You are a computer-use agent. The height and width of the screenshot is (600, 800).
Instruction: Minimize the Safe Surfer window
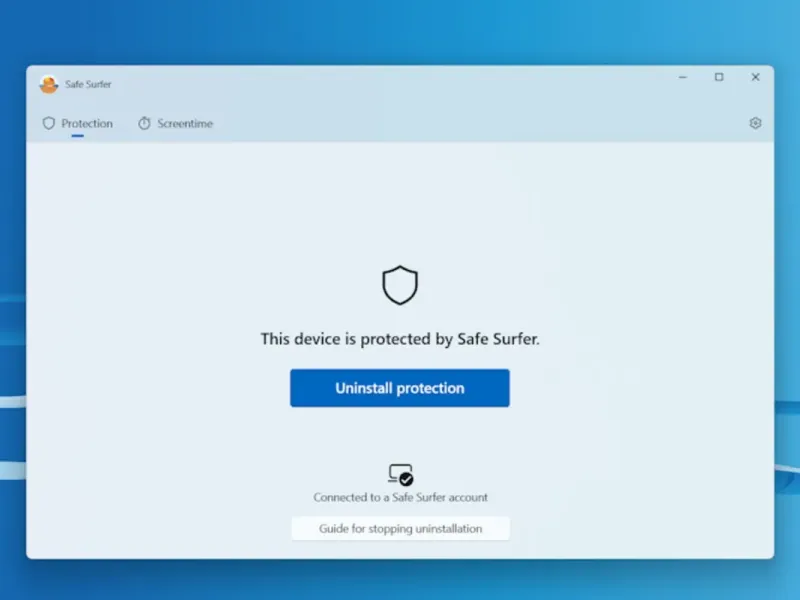tap(683, 77)
